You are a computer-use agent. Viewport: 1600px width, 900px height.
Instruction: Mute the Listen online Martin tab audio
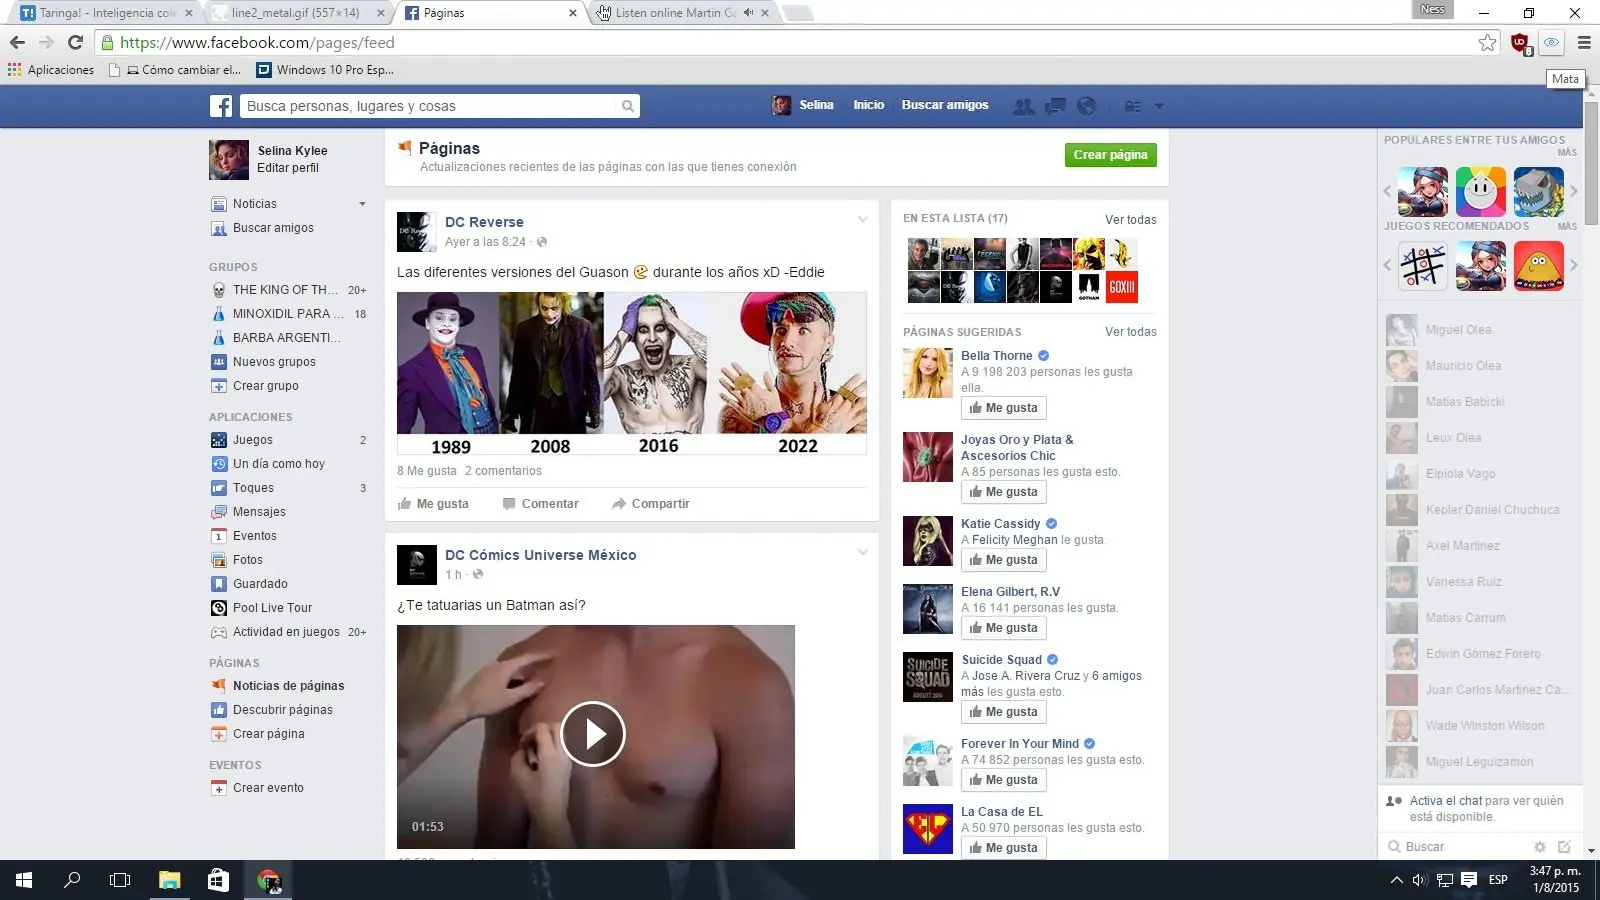(748, 13)
